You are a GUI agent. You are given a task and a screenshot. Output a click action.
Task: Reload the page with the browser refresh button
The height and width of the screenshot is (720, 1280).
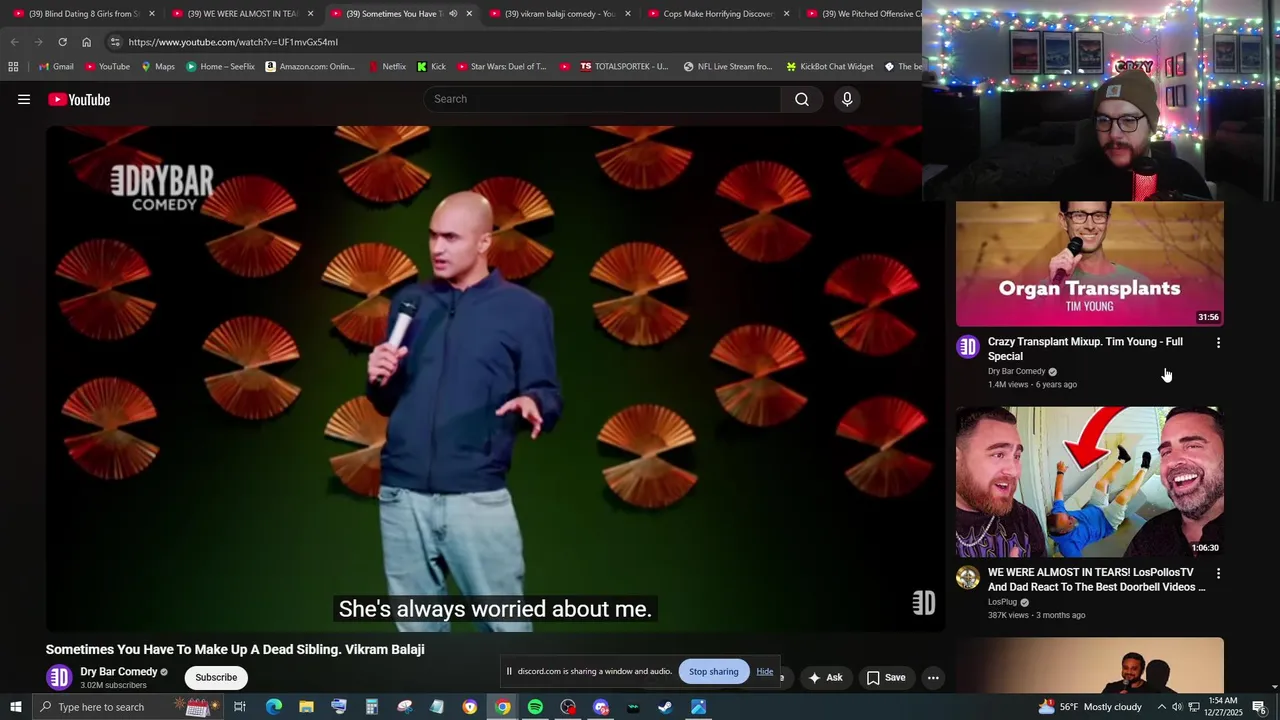[62, 42]
